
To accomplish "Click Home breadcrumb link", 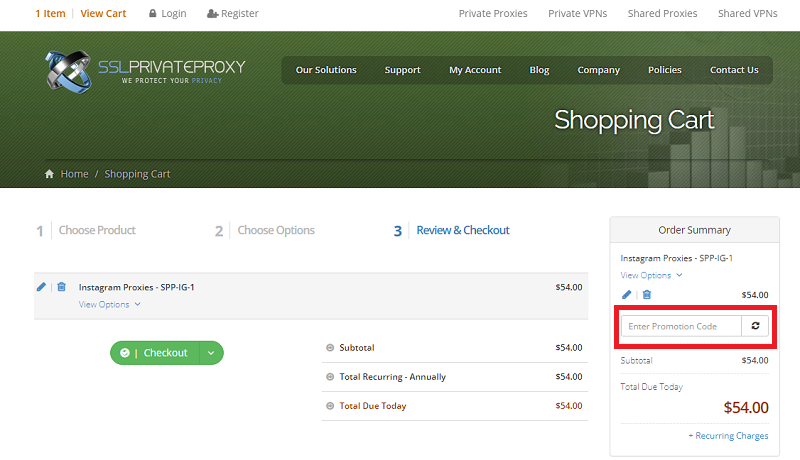I will (74, 174).
